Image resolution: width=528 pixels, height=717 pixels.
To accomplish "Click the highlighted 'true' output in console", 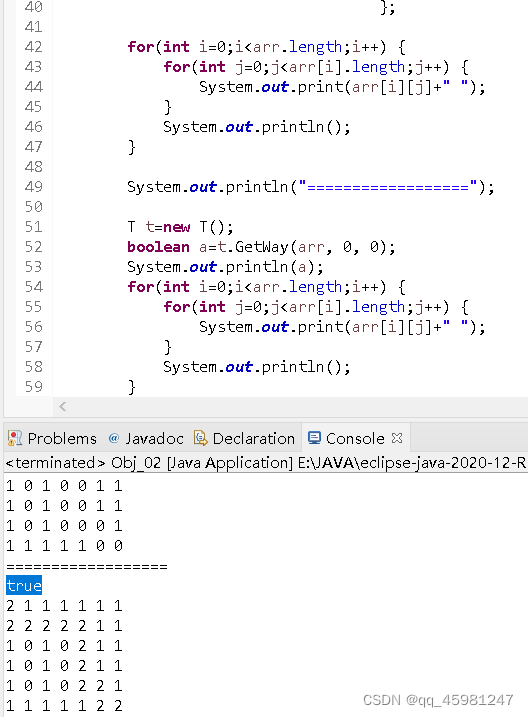I will (24, 585).
